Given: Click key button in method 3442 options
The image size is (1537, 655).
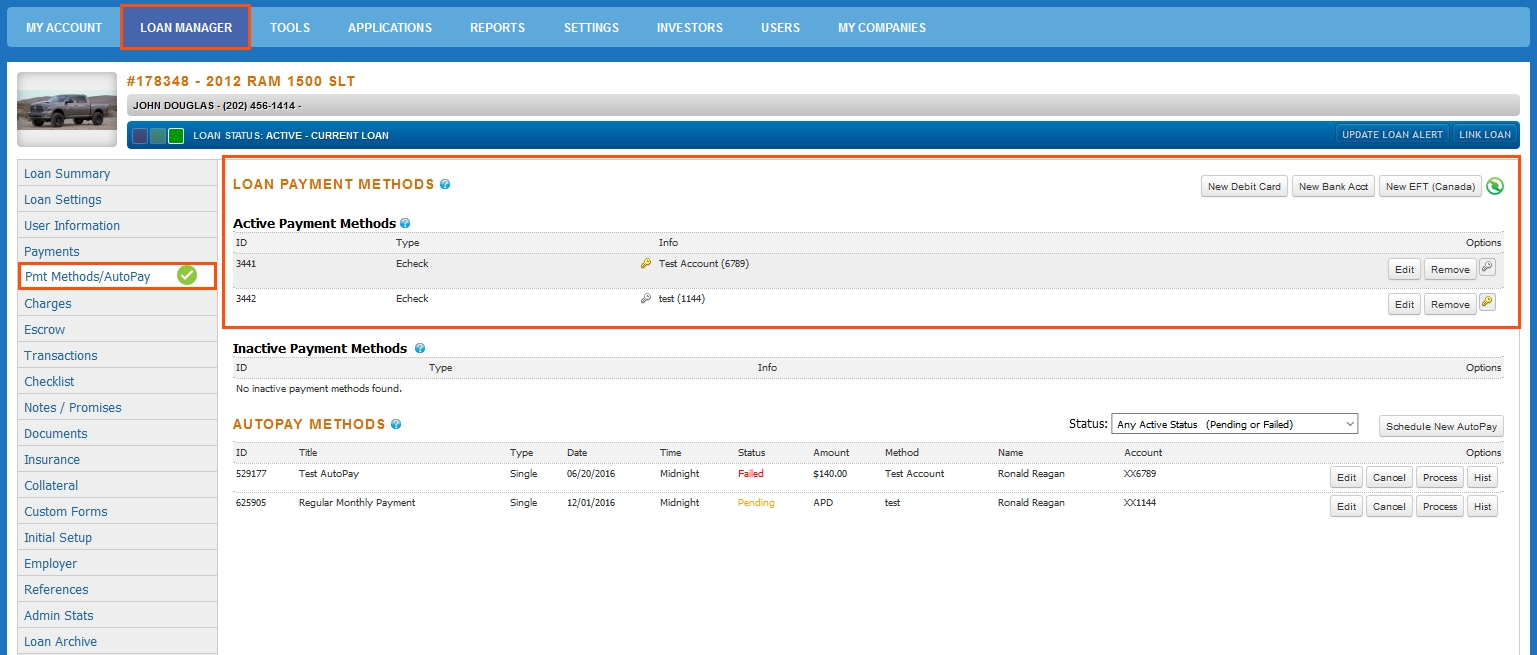Looking at the screenshot, I should (1487, 302).
